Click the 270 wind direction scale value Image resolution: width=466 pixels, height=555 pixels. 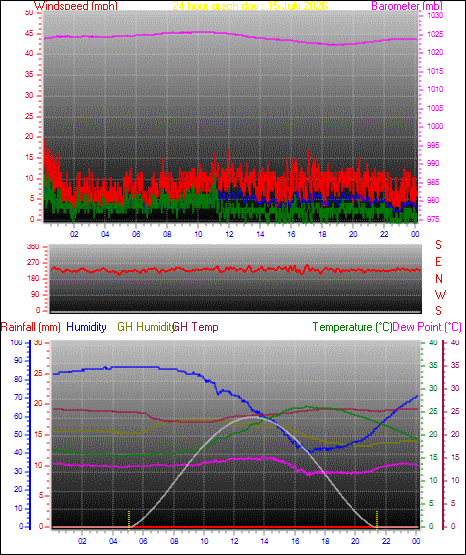(x=33, y=263)
